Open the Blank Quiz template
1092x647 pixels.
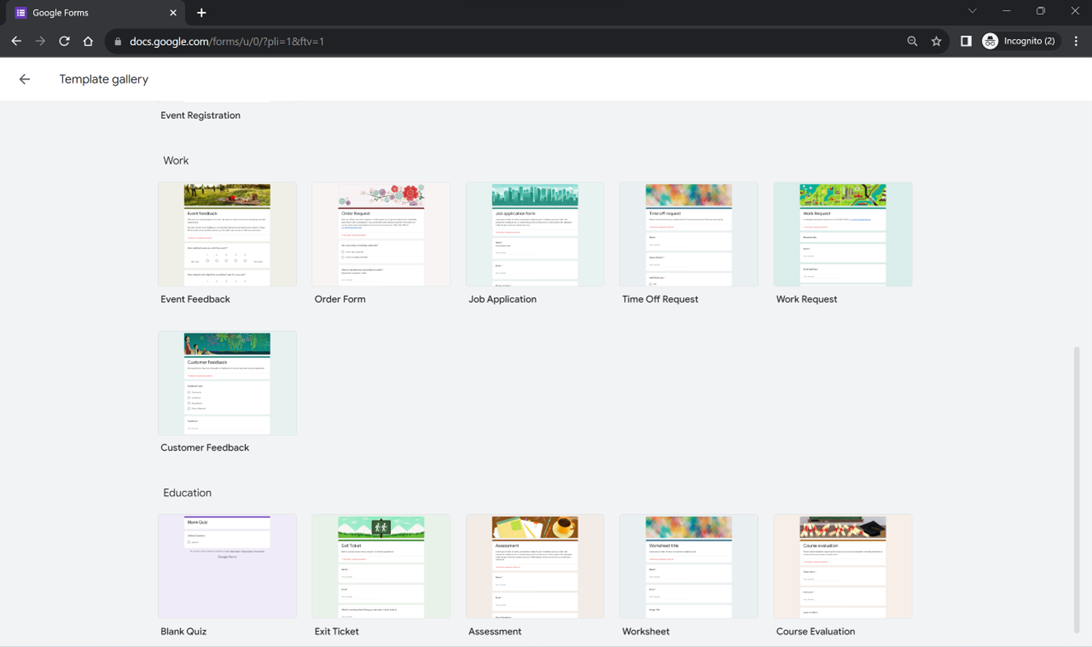click(x=227, y=566)
